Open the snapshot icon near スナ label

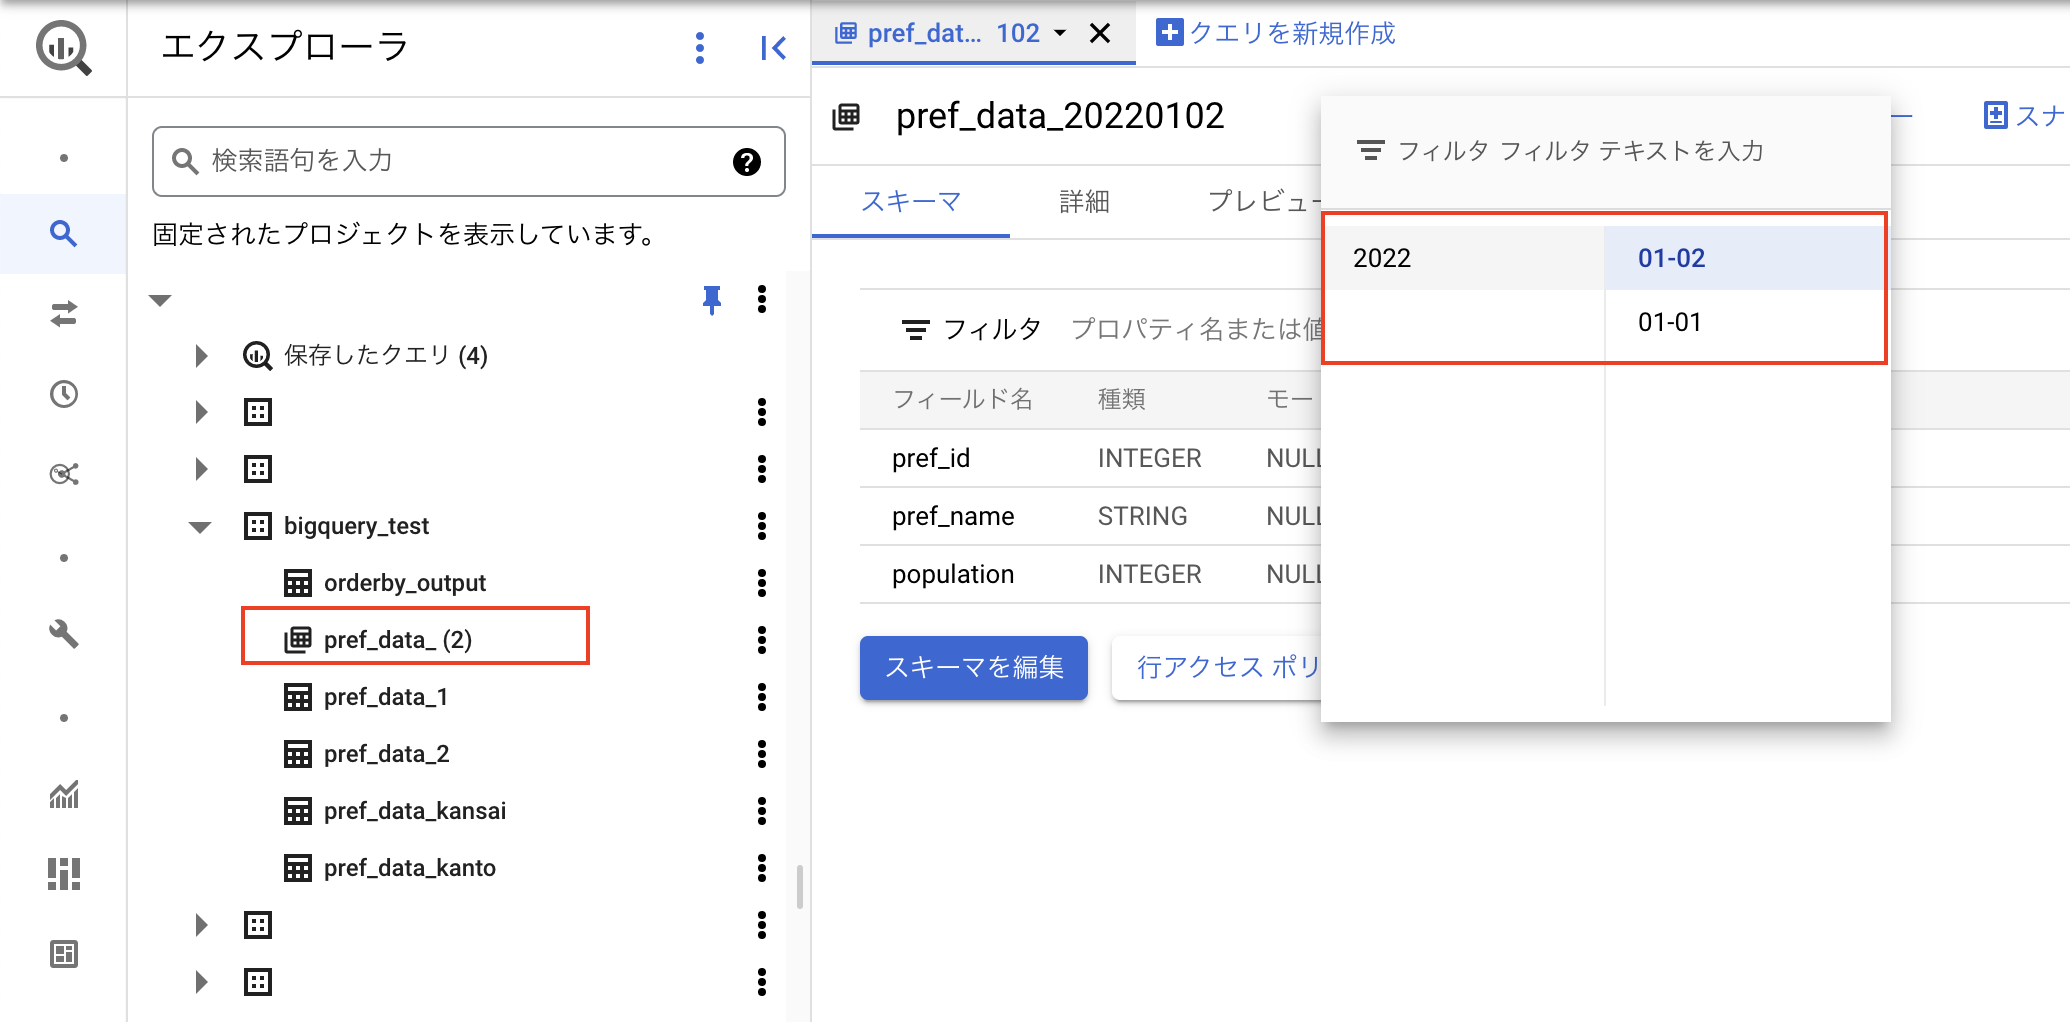1994,115
